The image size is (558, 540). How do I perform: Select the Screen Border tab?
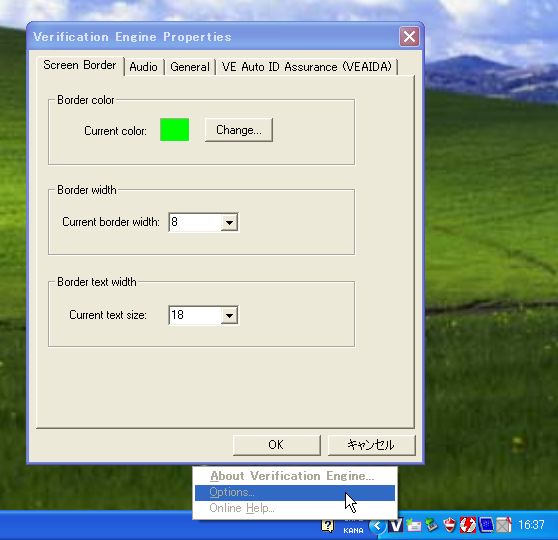[80, 65]
